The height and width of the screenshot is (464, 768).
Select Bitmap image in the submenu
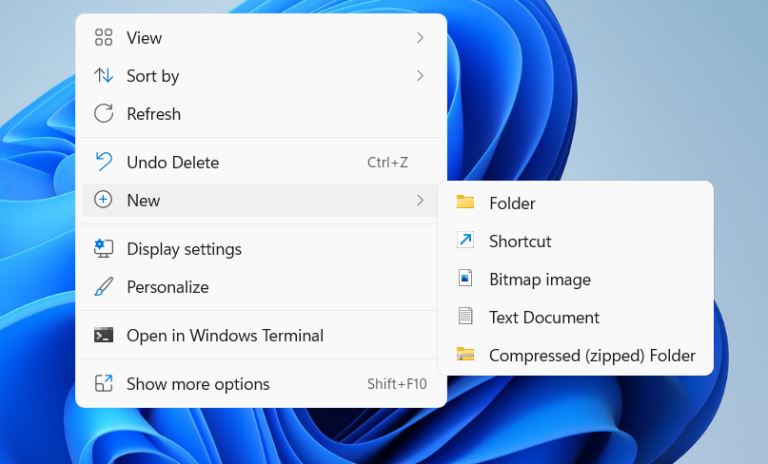point(576,279)
